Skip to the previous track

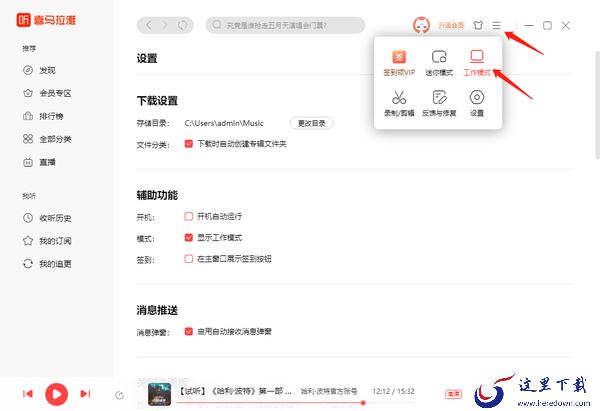(28, 394)
